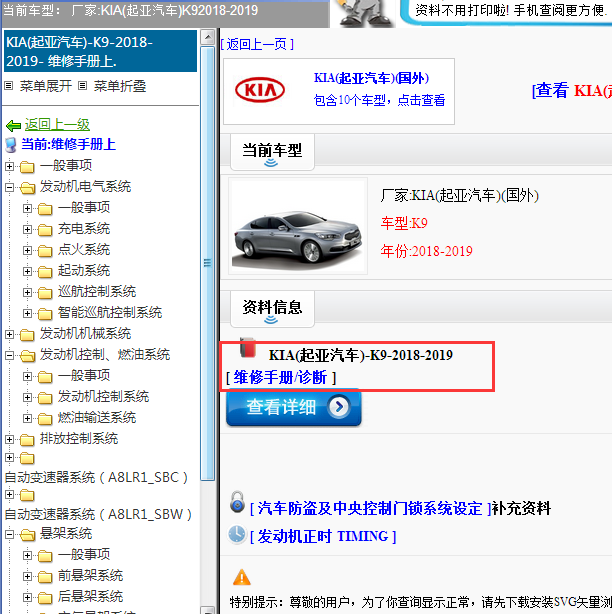Expand the A8LR1_SBW transmission node

9,494
